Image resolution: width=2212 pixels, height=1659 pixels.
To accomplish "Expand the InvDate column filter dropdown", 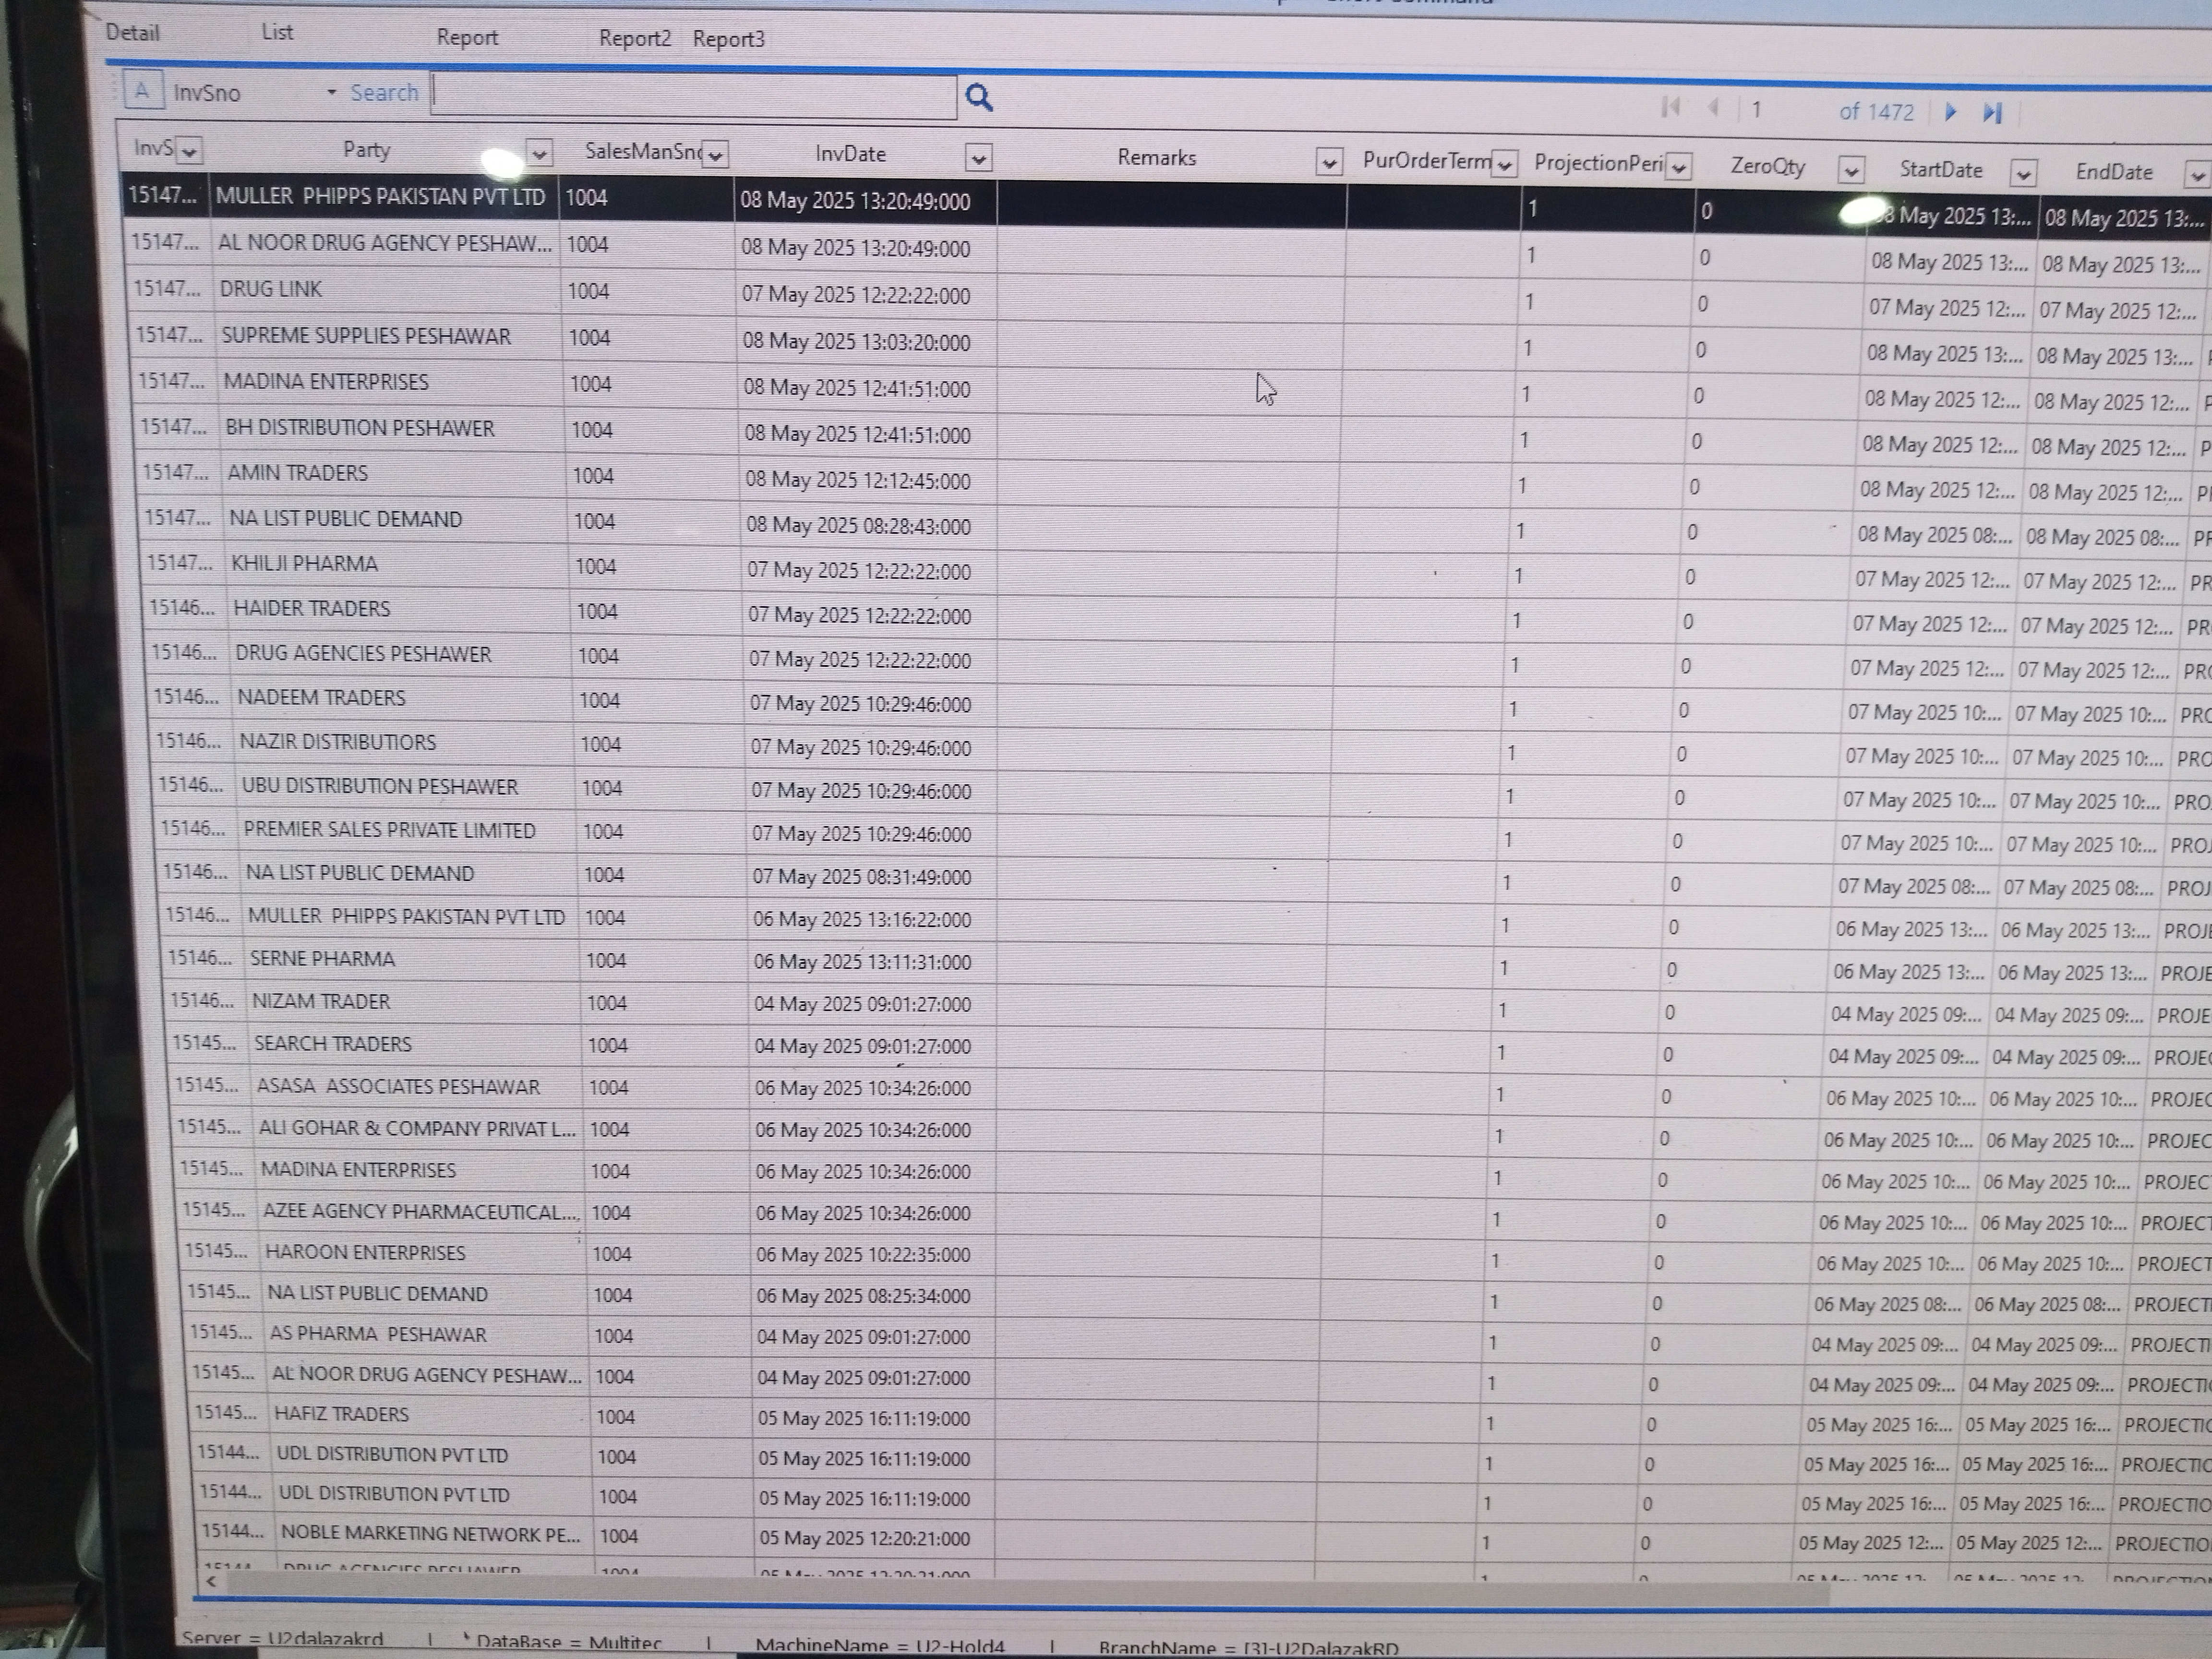I will (978, 158).
